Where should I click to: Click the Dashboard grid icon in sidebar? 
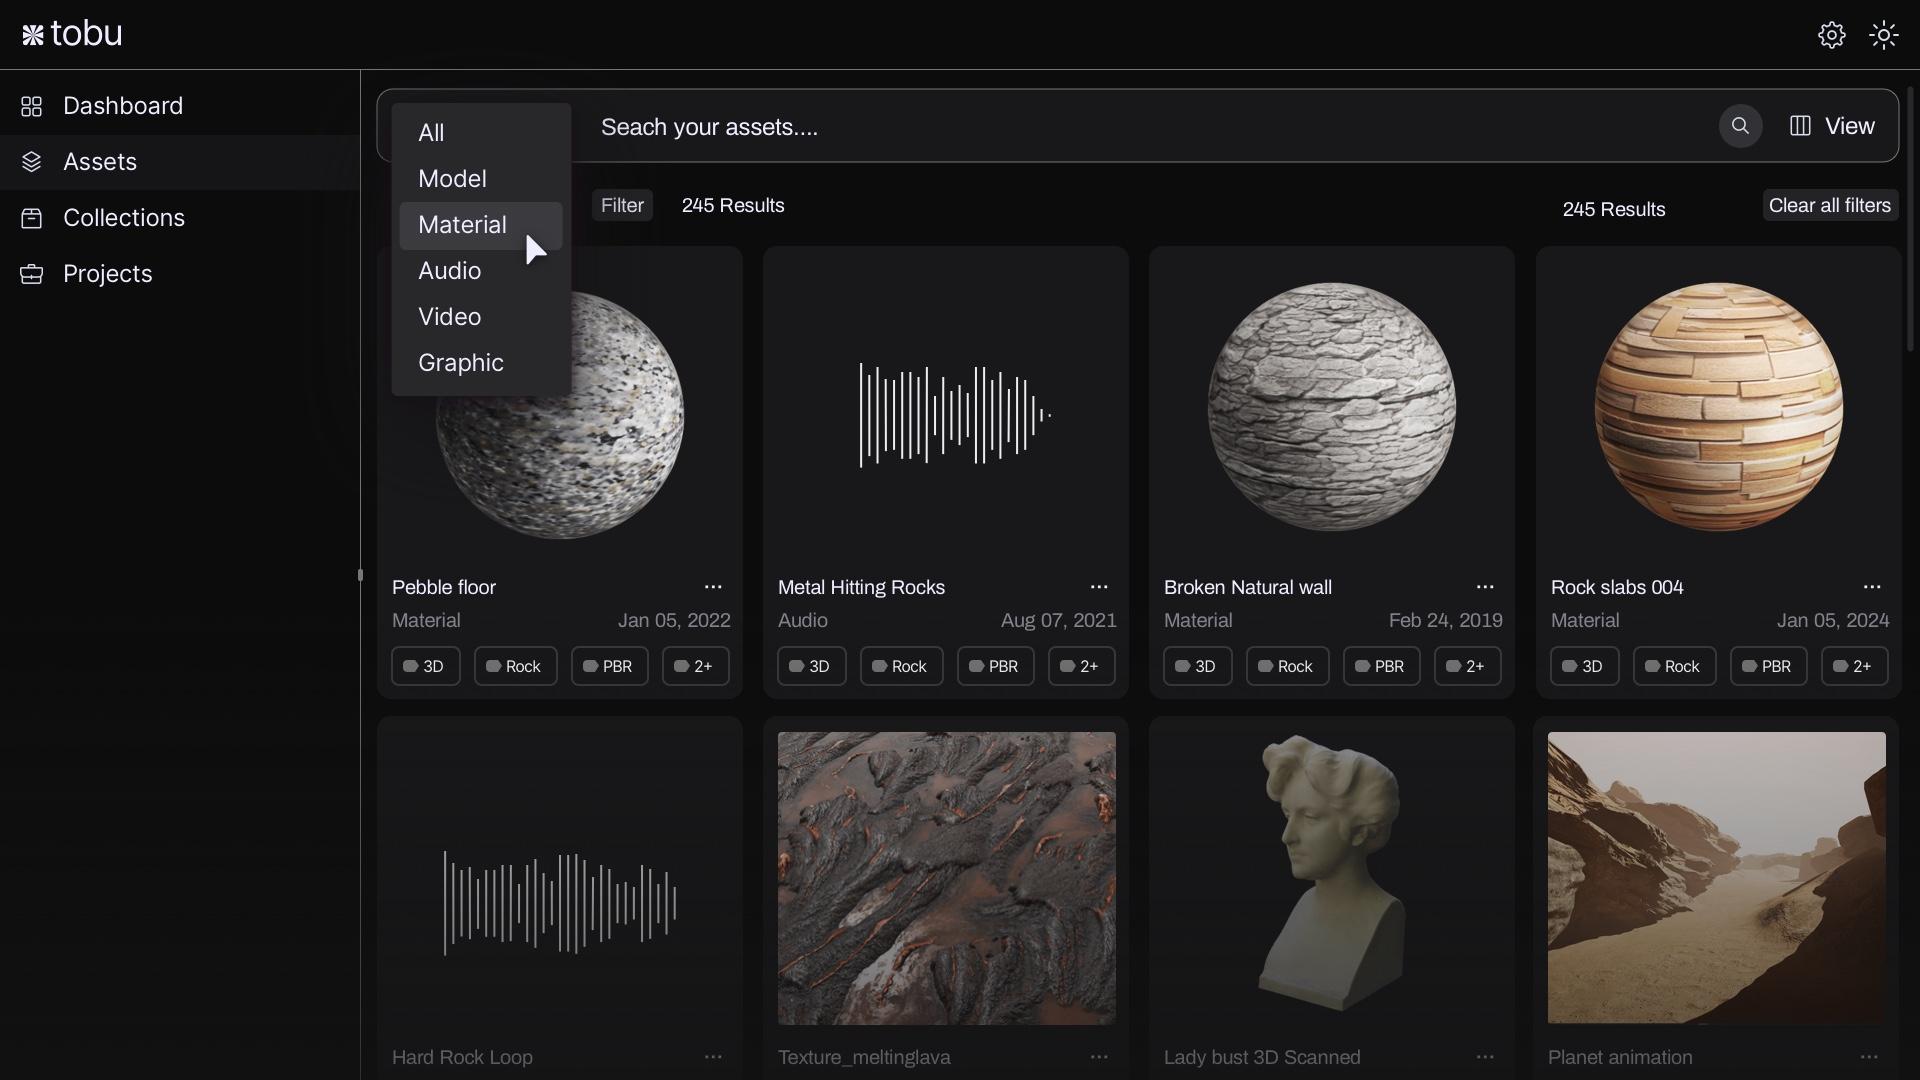point(32,106)
